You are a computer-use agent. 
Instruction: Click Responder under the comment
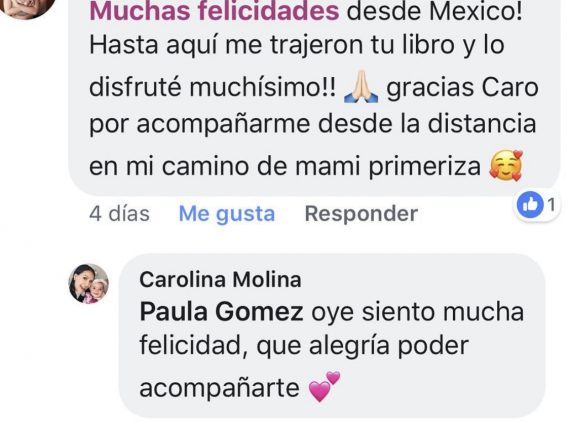(x=361, y=214)
